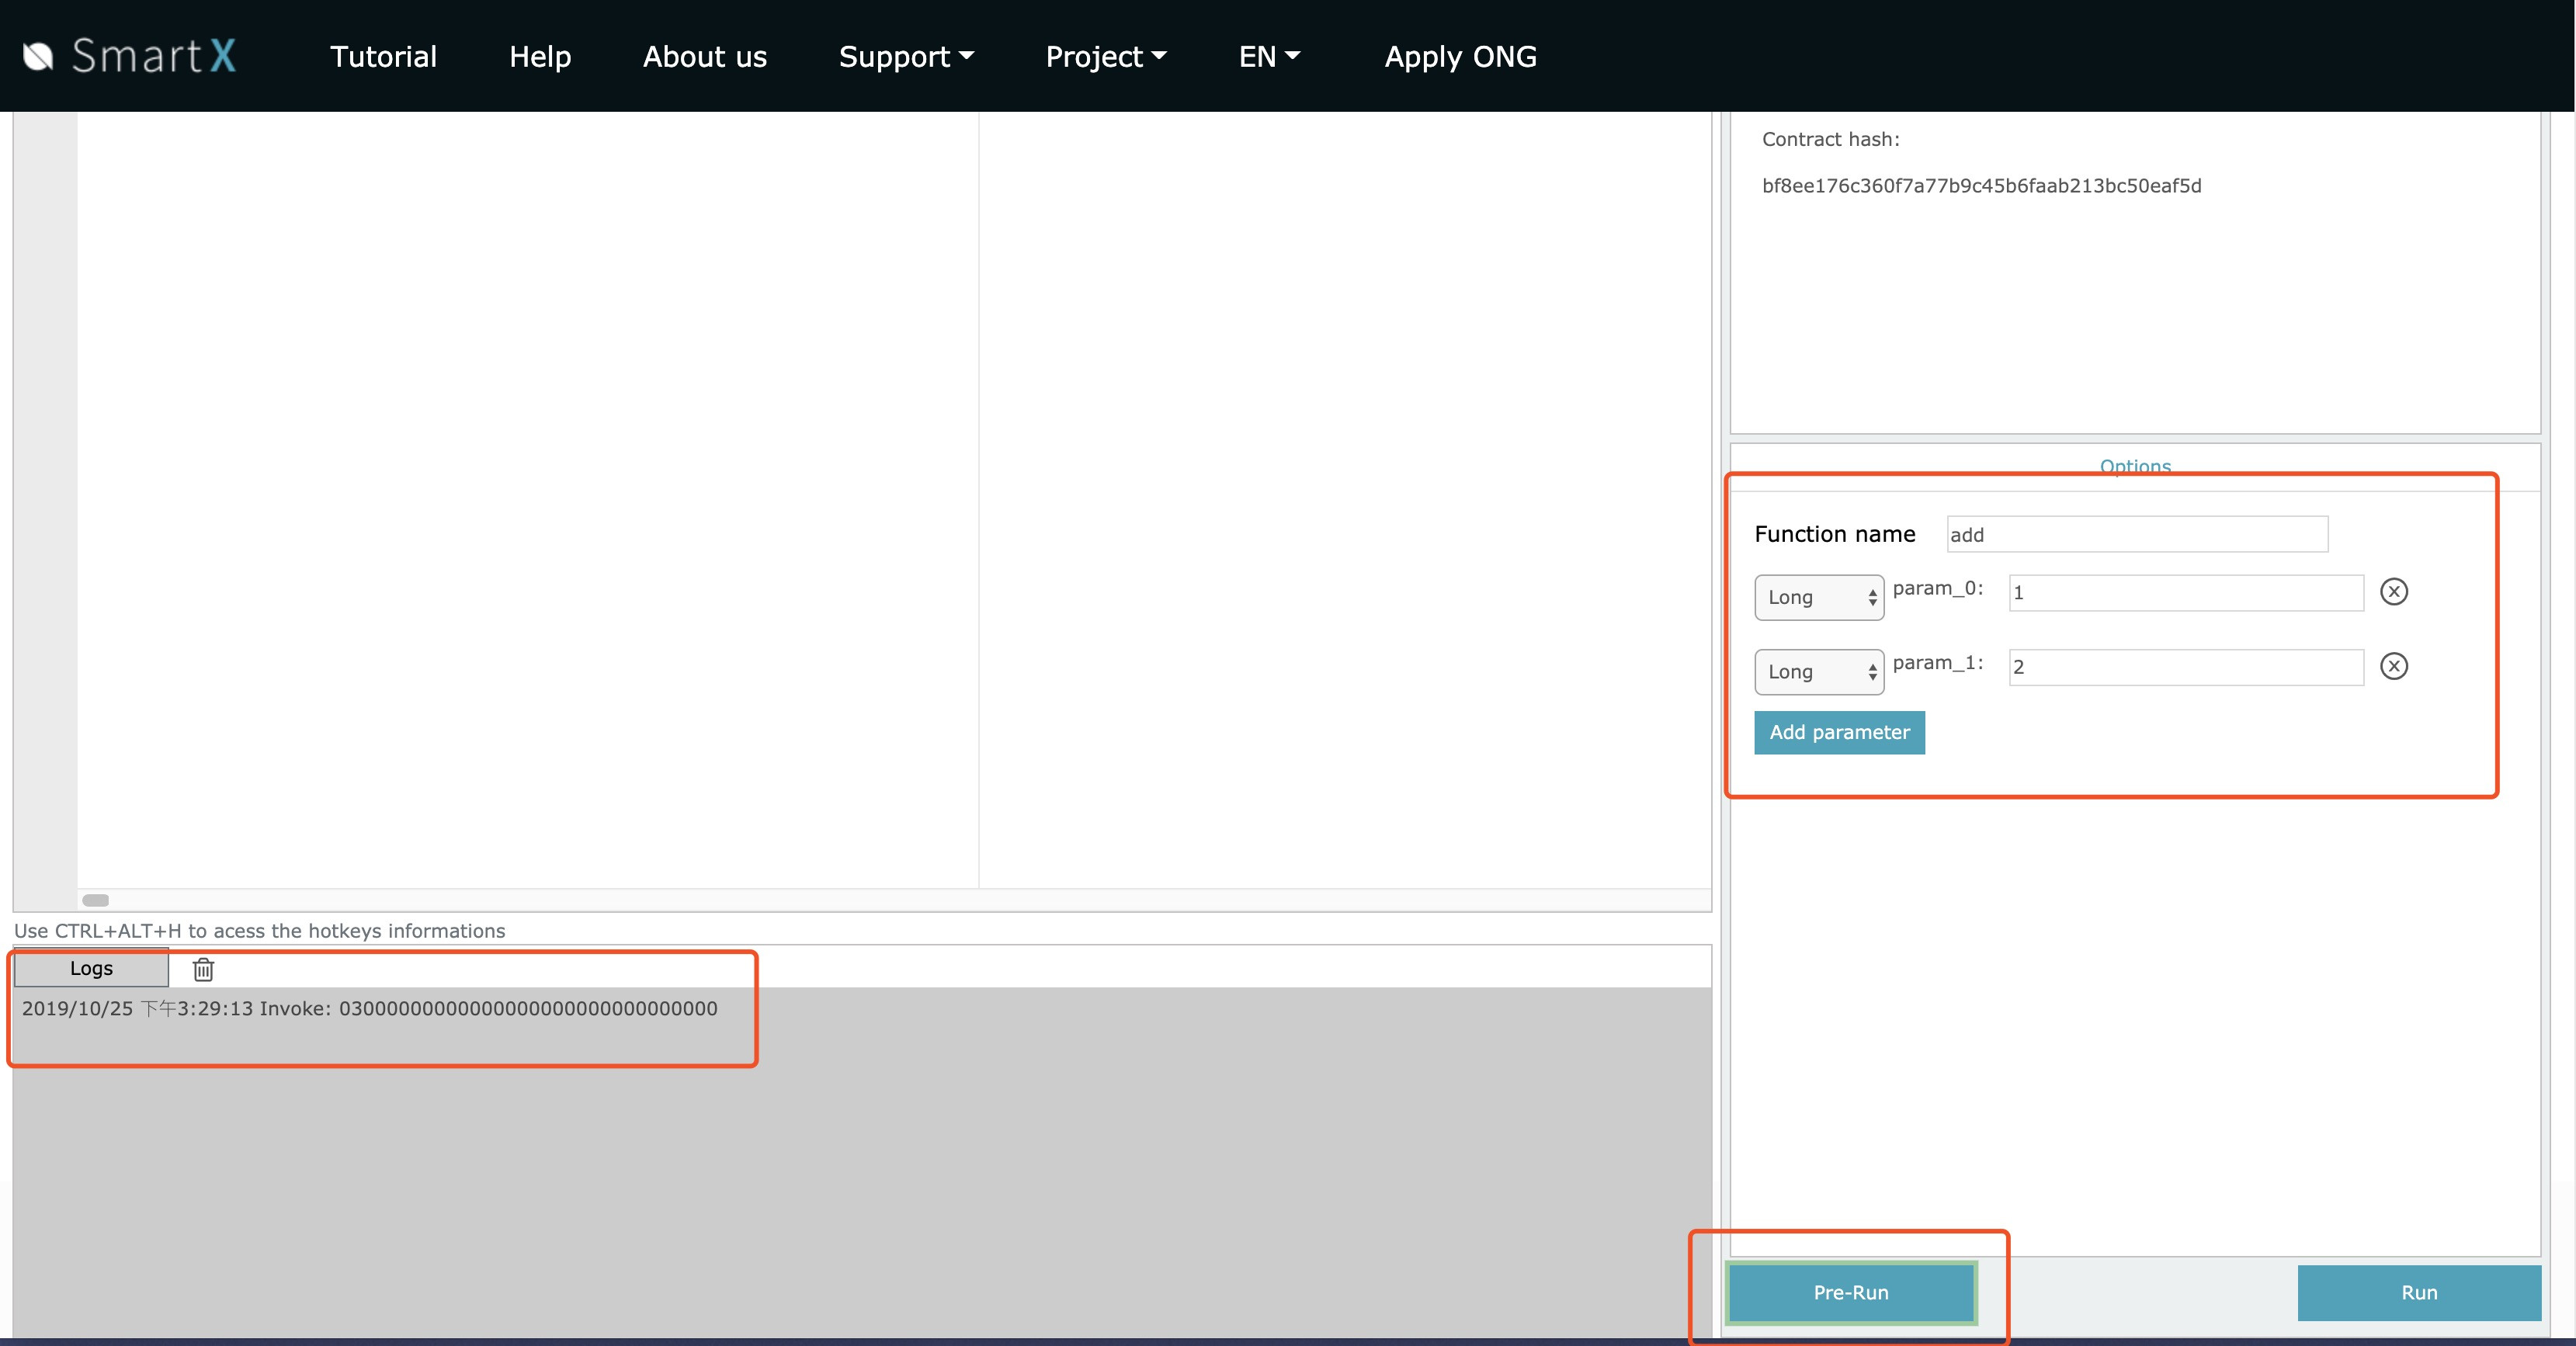Expand the Project menu
The image size is (2576, 1346).
point(1105,57)
